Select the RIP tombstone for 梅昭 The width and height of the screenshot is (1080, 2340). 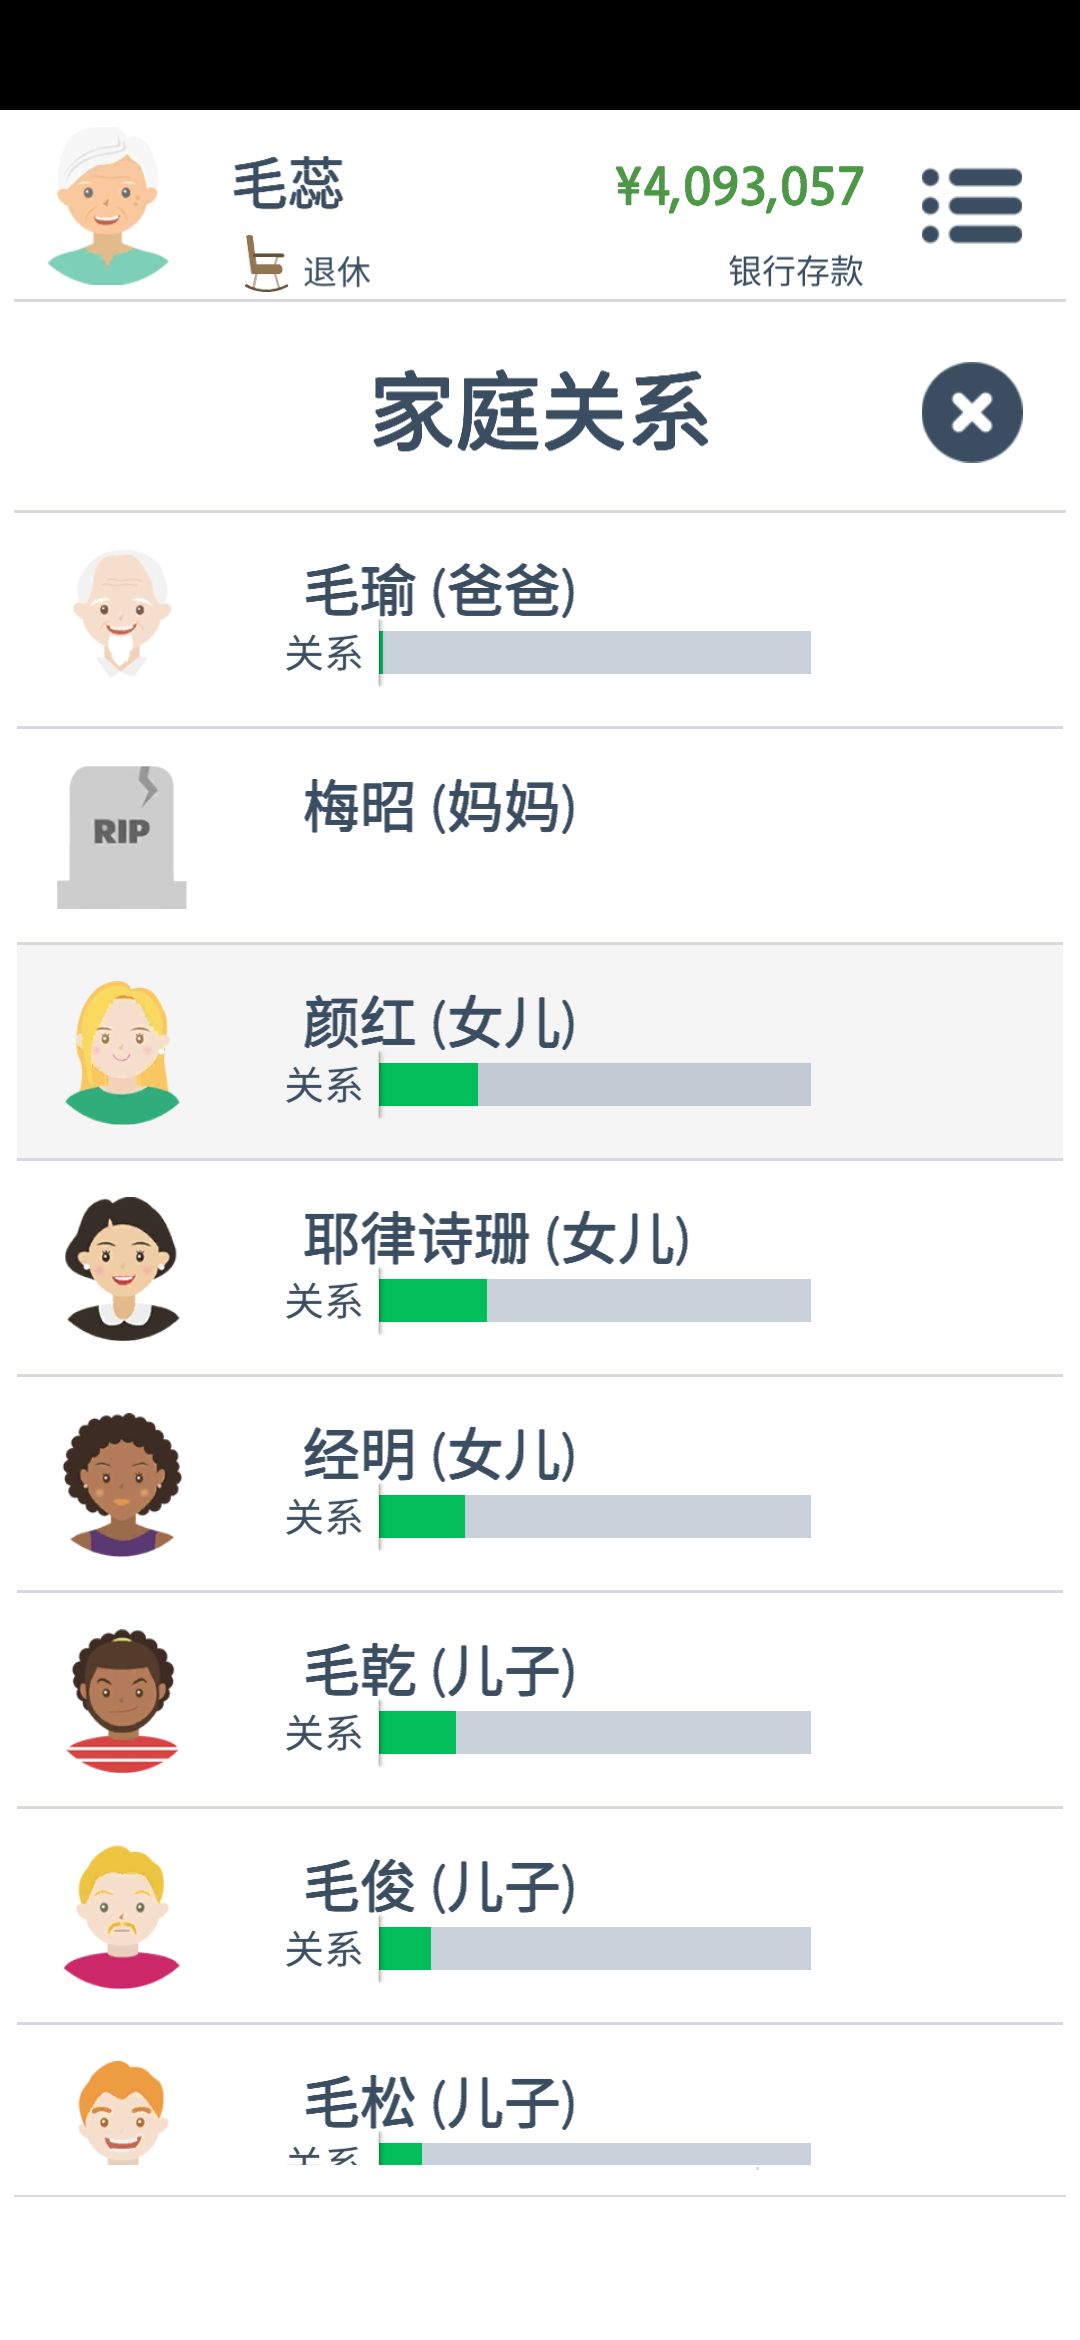(x=122, y=837)
